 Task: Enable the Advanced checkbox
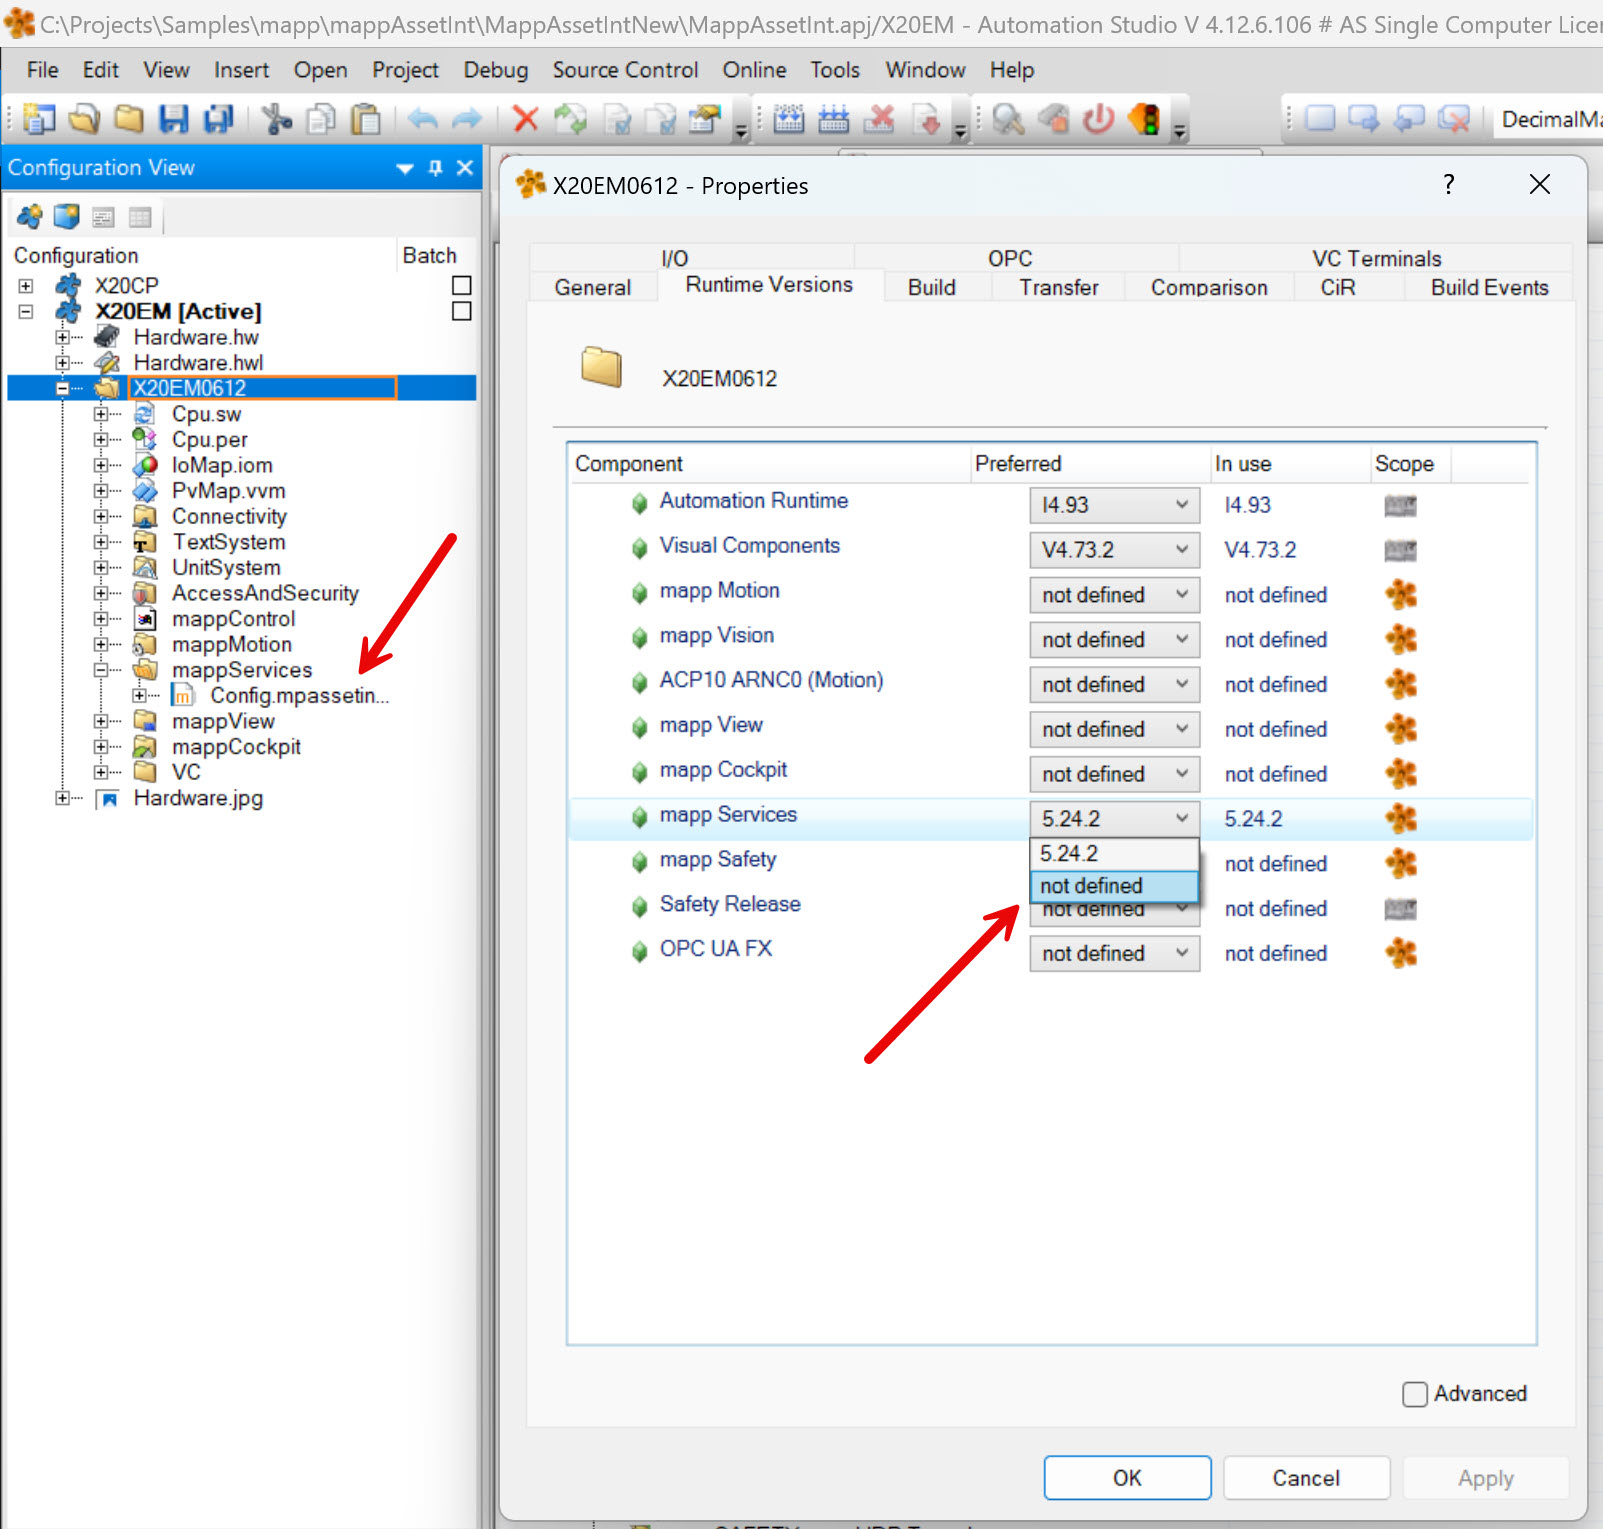pos(1414,1394)
